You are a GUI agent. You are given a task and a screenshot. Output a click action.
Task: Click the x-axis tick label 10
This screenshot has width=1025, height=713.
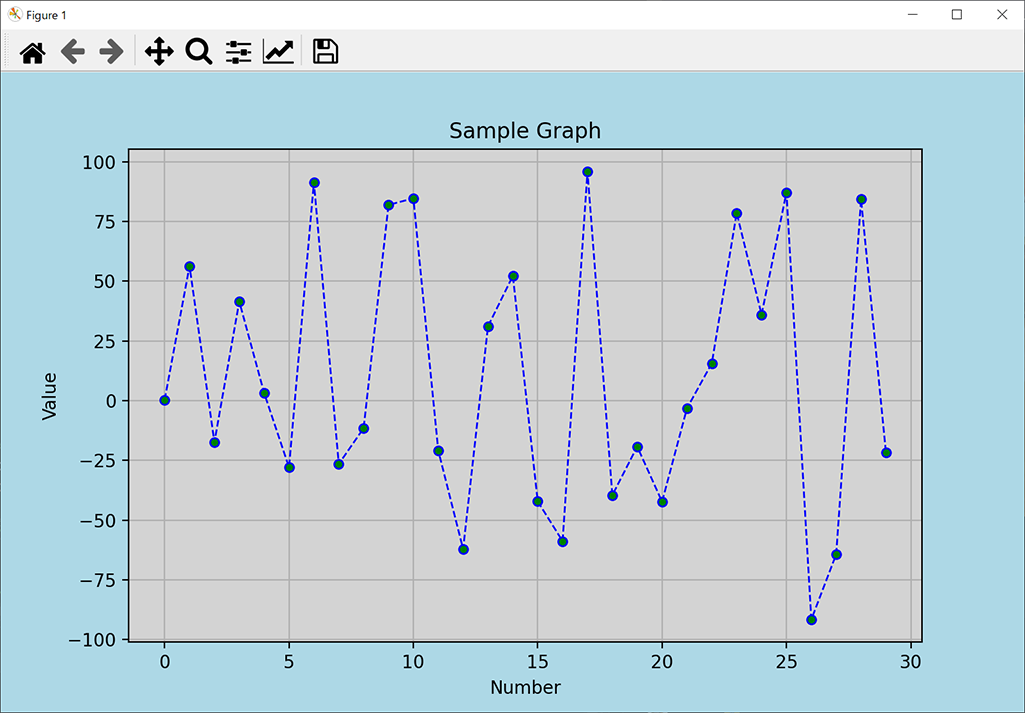point(413,662)
